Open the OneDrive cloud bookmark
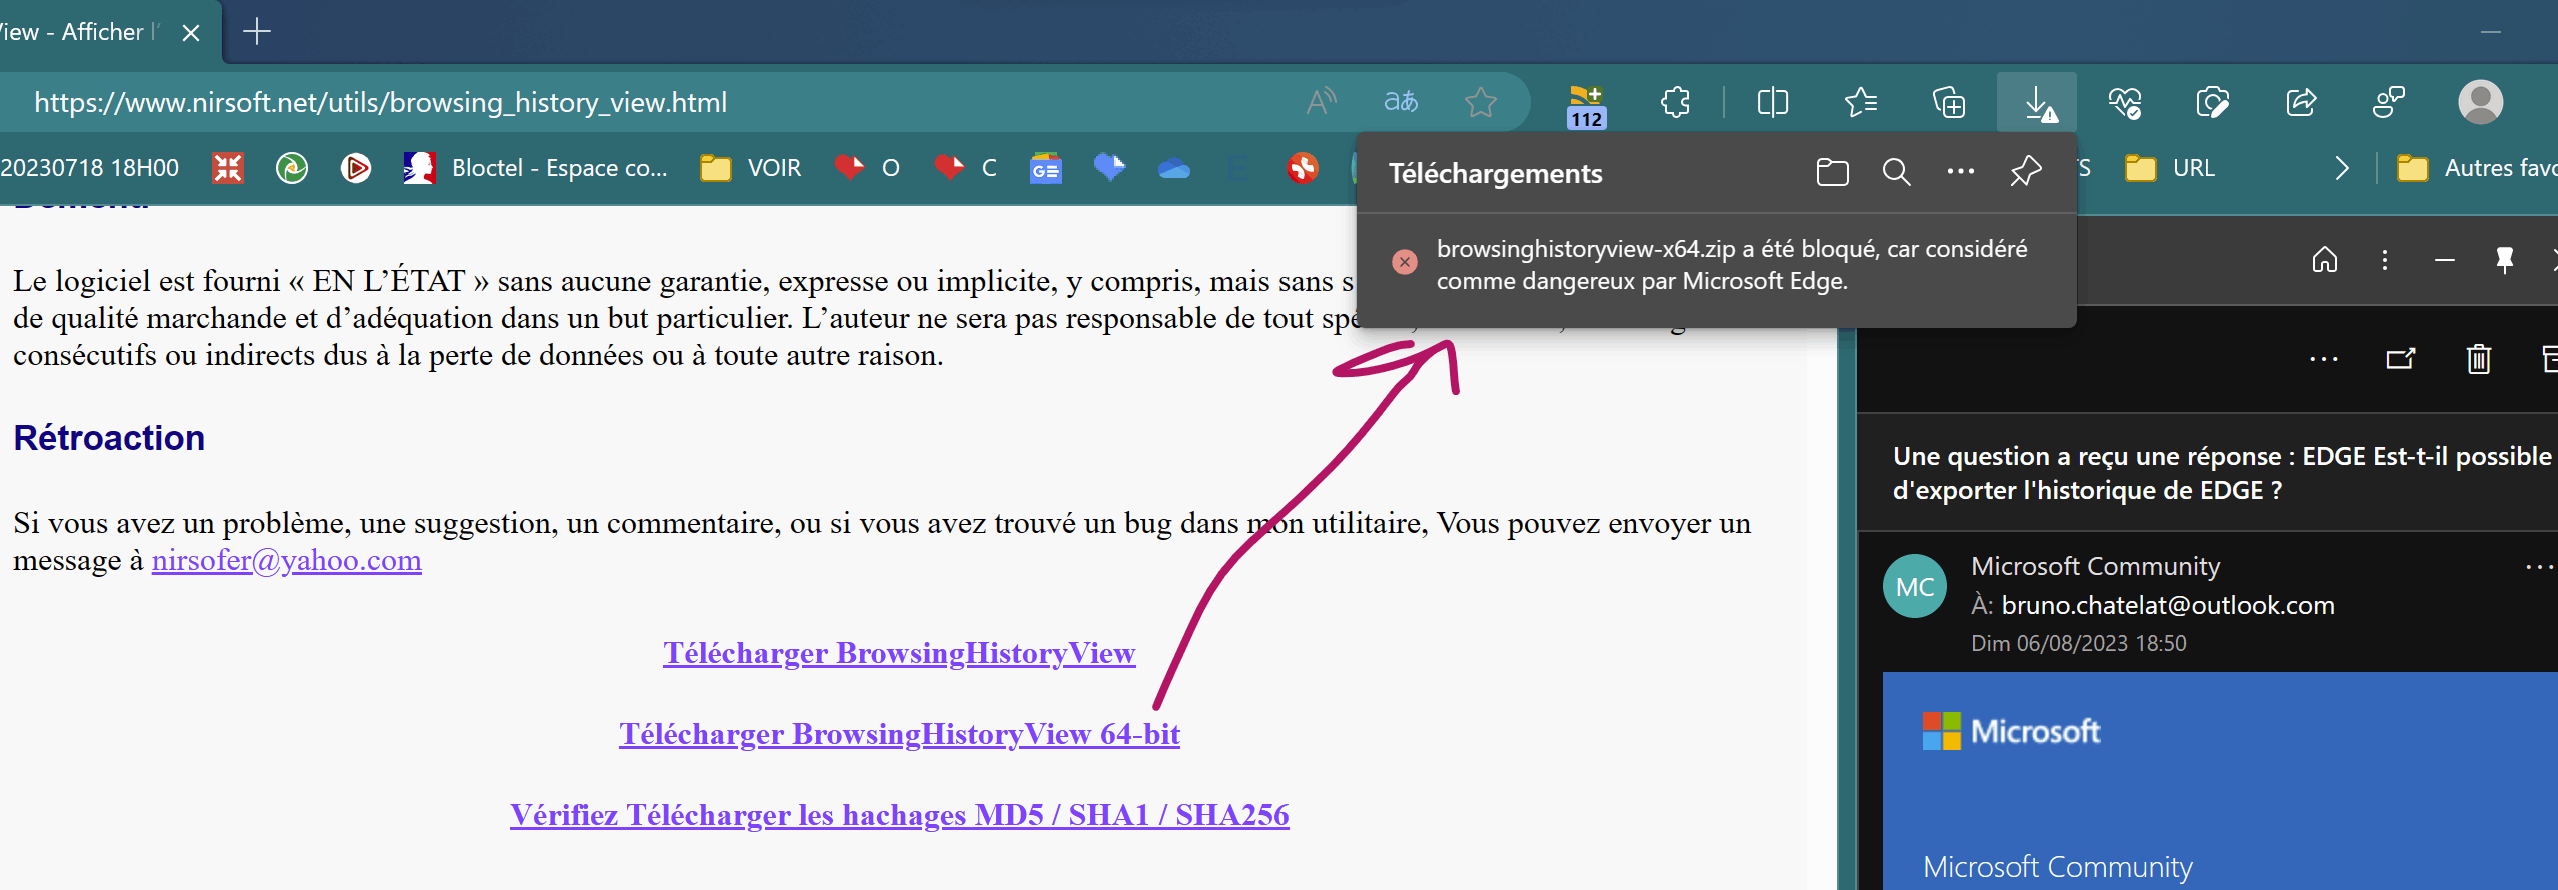 [1173, 168]
